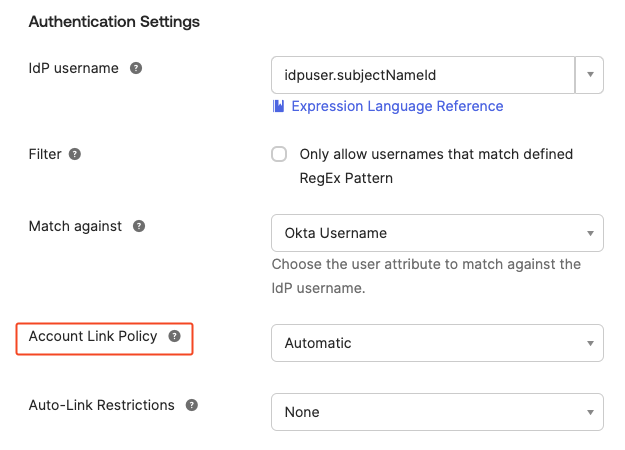Click the Auto-Link Restrictions help icon
The image size is (625, 450).
click(x=192, y=406)
